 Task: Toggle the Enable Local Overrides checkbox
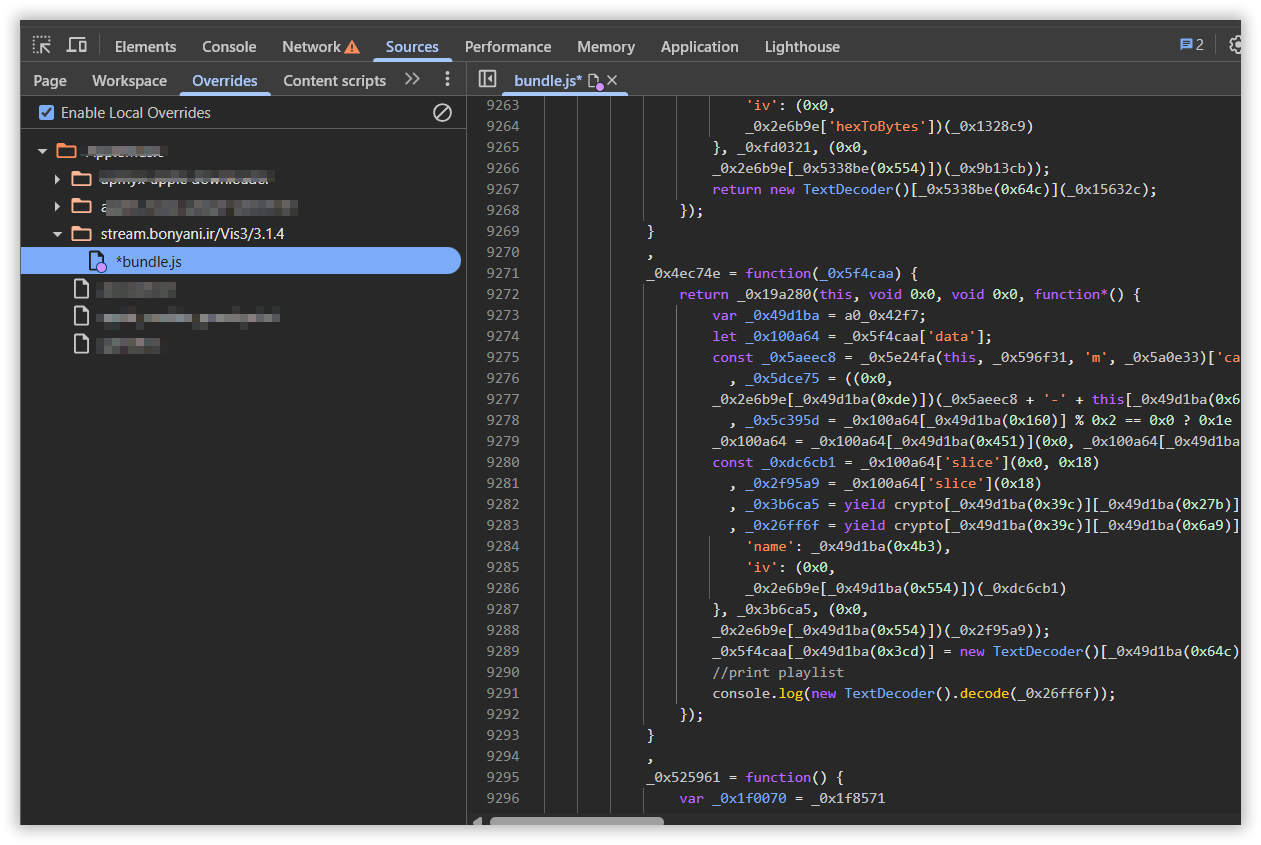pyautogui.click(x=46, y=113)
